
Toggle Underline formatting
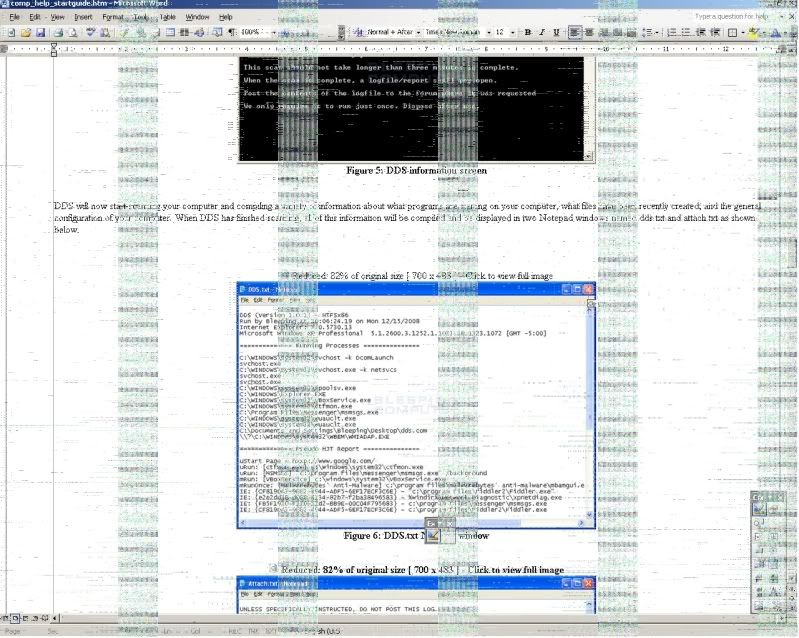point(556,33)
